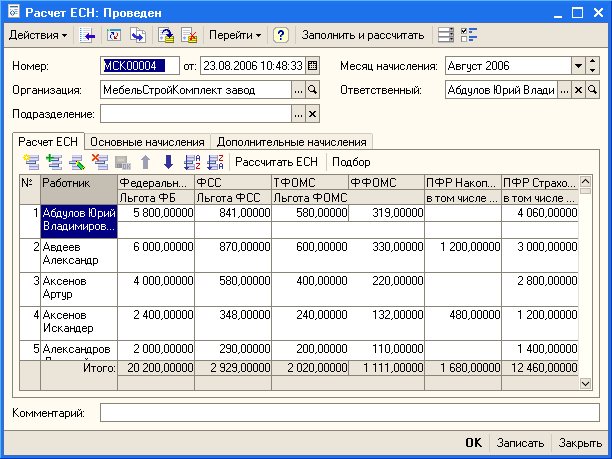The height and width of the screenshot is (459, 612).
Task: Select employee row Аксенов Артур
Action: [79, 288]
